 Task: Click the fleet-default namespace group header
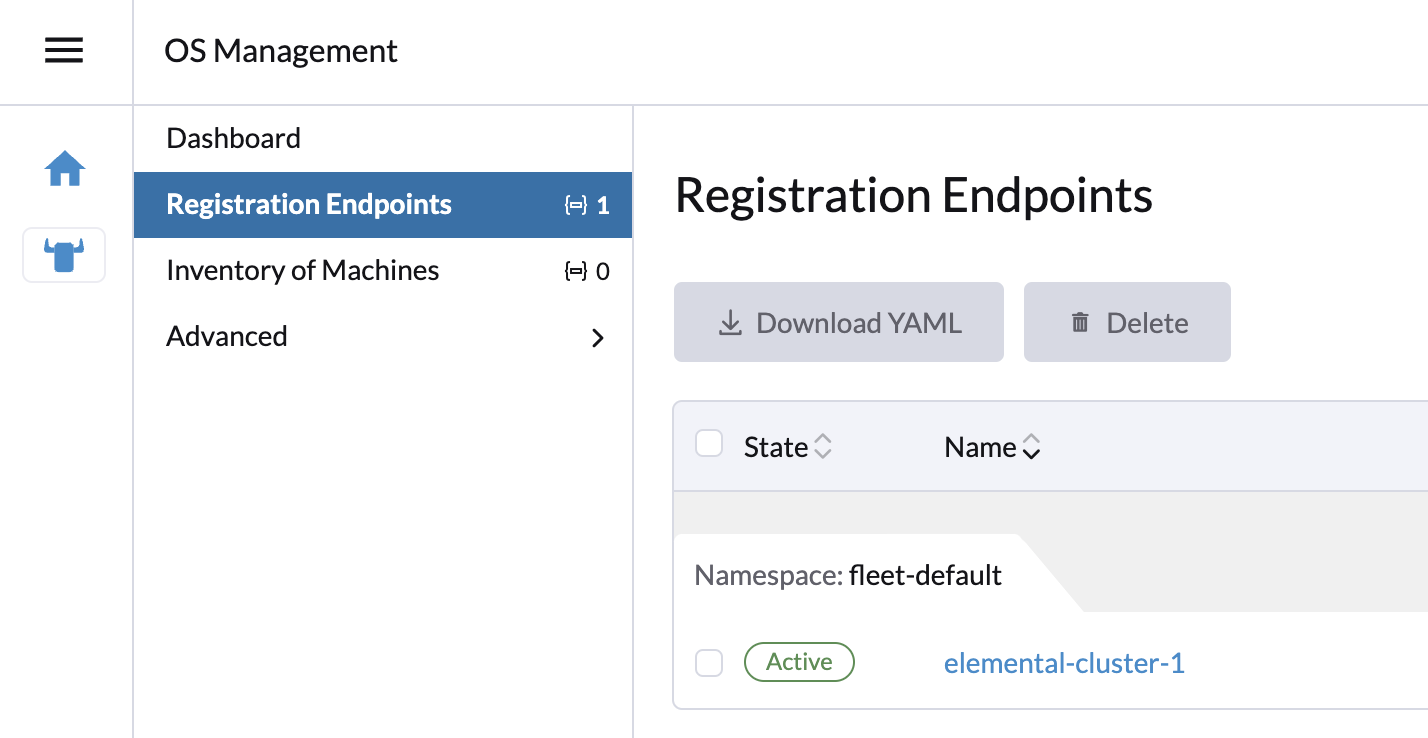pyautogui.click(x=846, y=575)
